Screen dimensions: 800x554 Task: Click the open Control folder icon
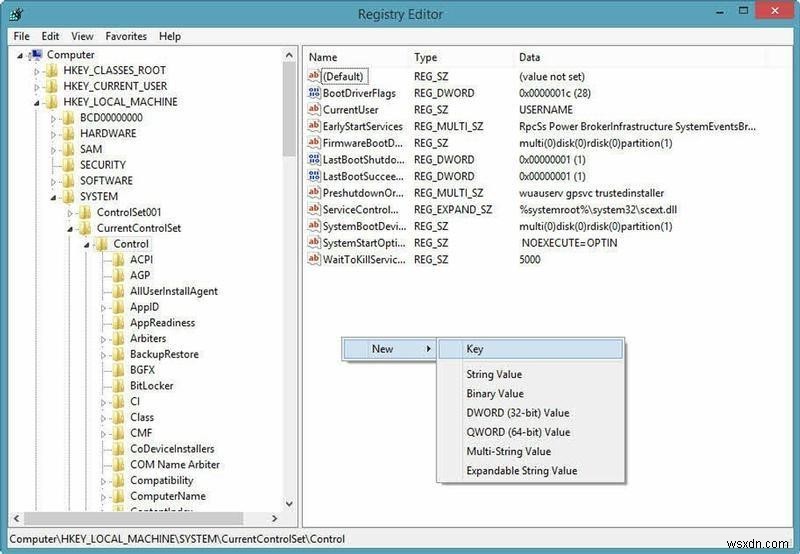102,244
